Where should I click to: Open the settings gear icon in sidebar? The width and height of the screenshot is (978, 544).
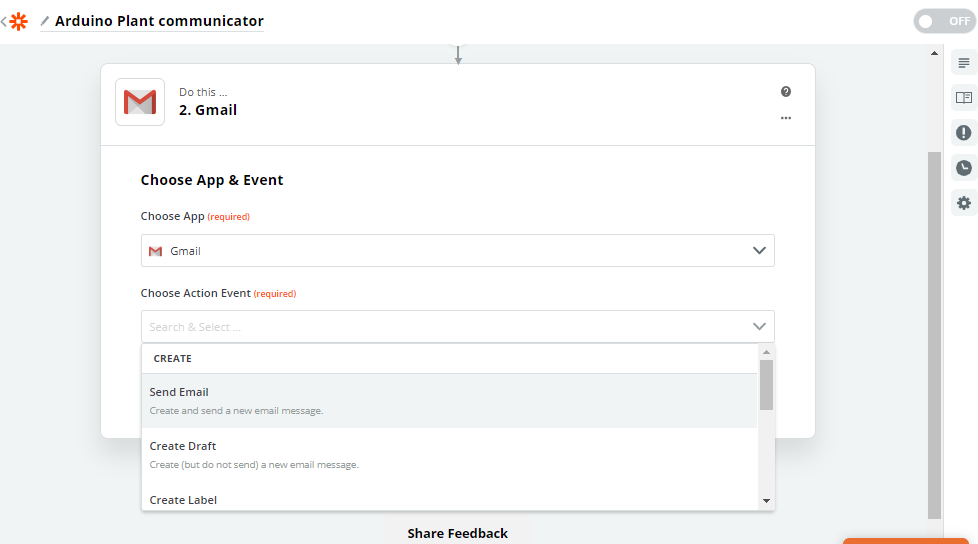click(x=963, y=203)
